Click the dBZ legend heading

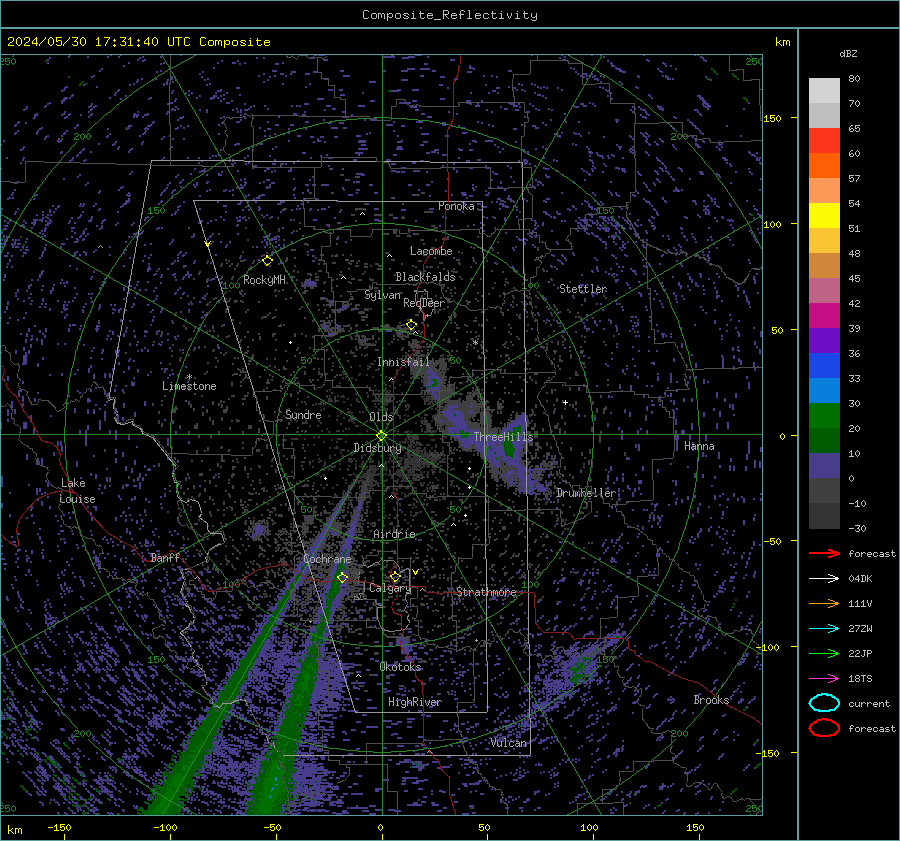coord(848,54)
